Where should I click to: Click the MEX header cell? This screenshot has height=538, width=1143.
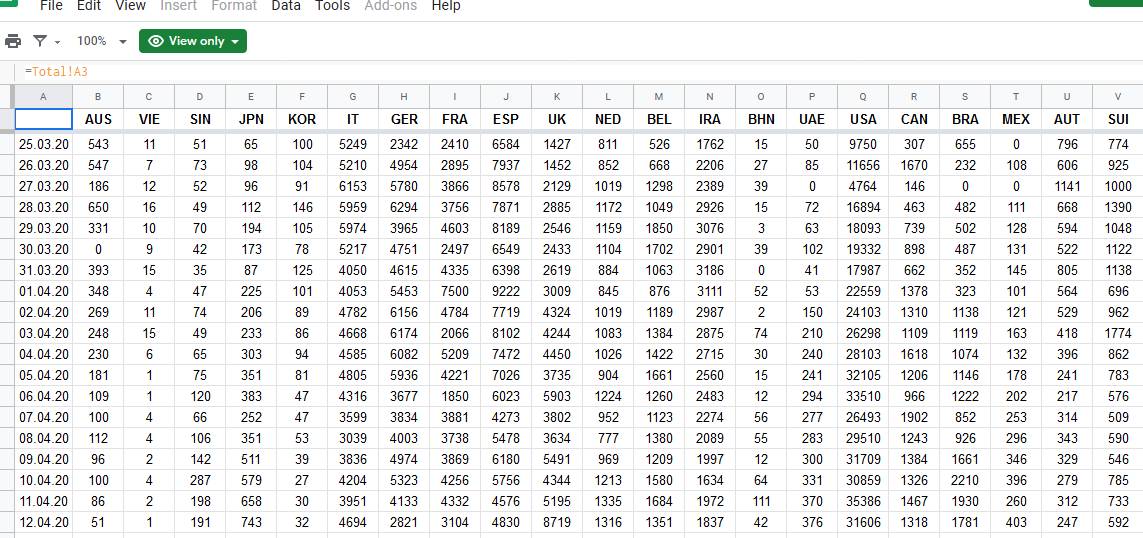1016,120
